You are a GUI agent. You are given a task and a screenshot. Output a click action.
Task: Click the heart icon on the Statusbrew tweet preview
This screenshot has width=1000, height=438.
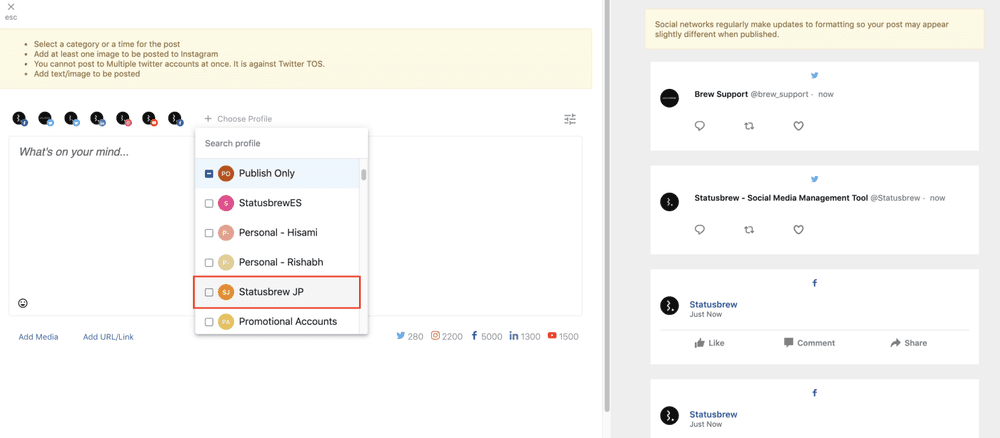click(798, 230)
